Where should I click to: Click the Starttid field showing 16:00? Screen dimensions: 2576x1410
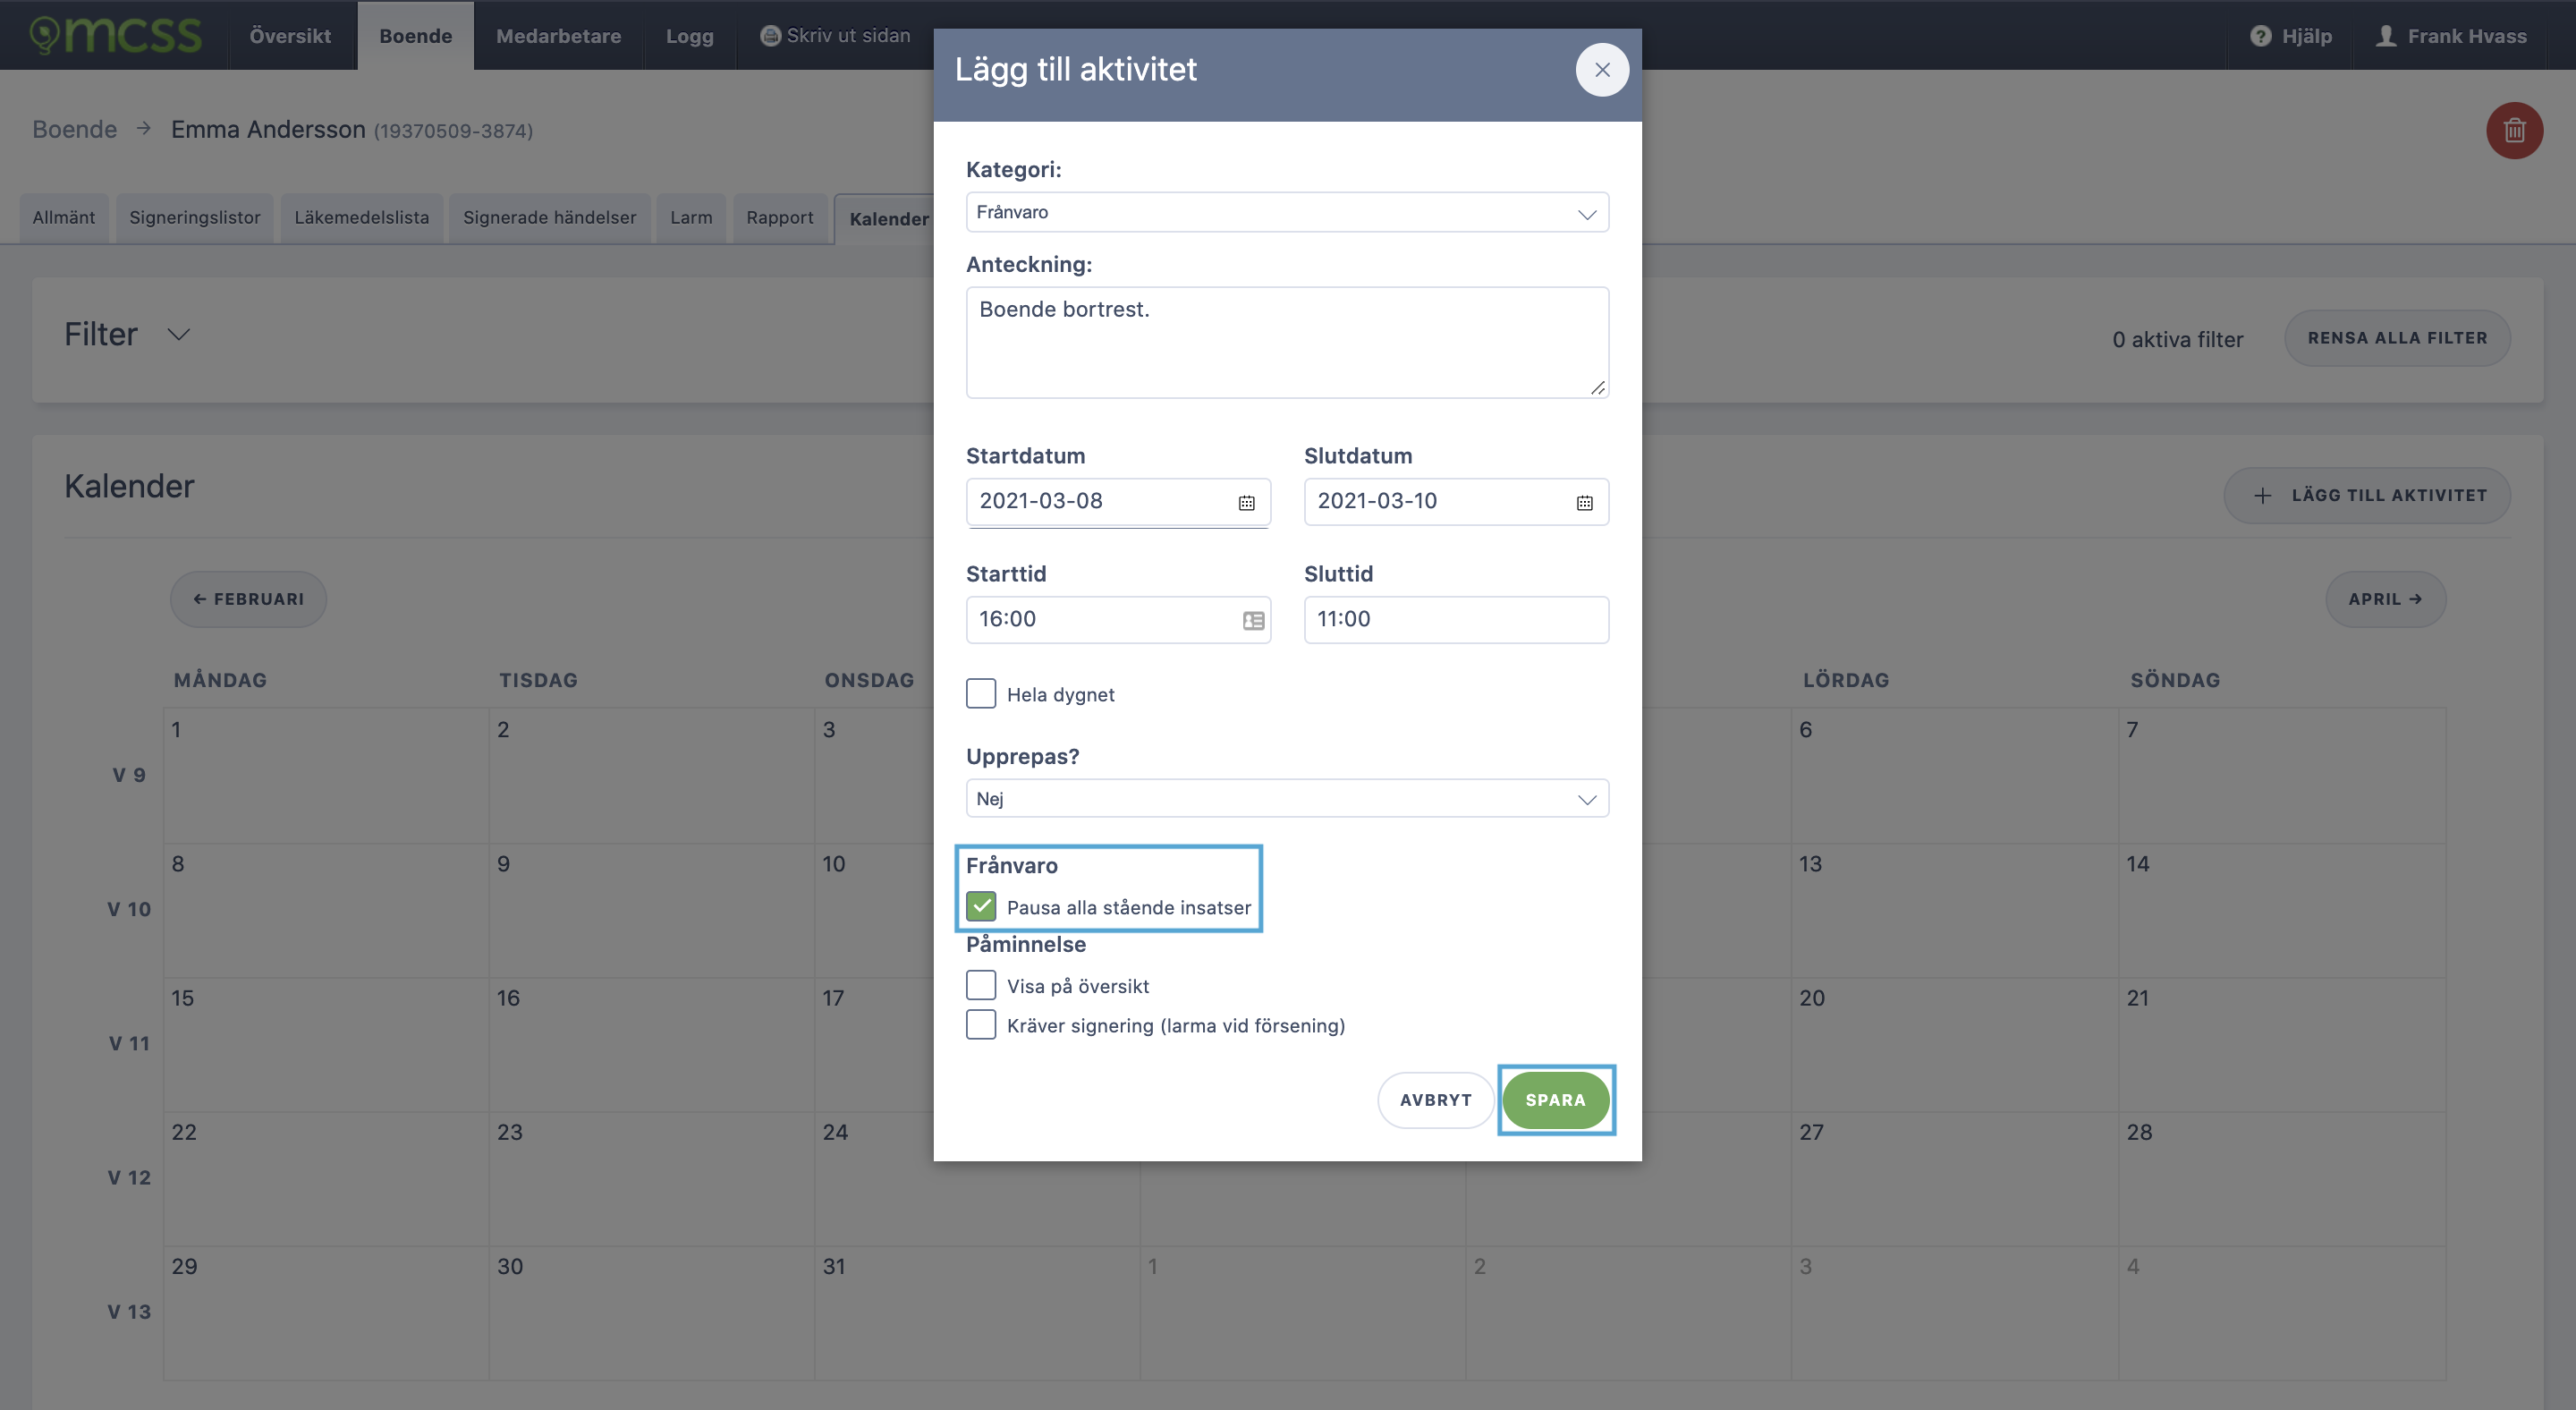[x=1118, y=620]
